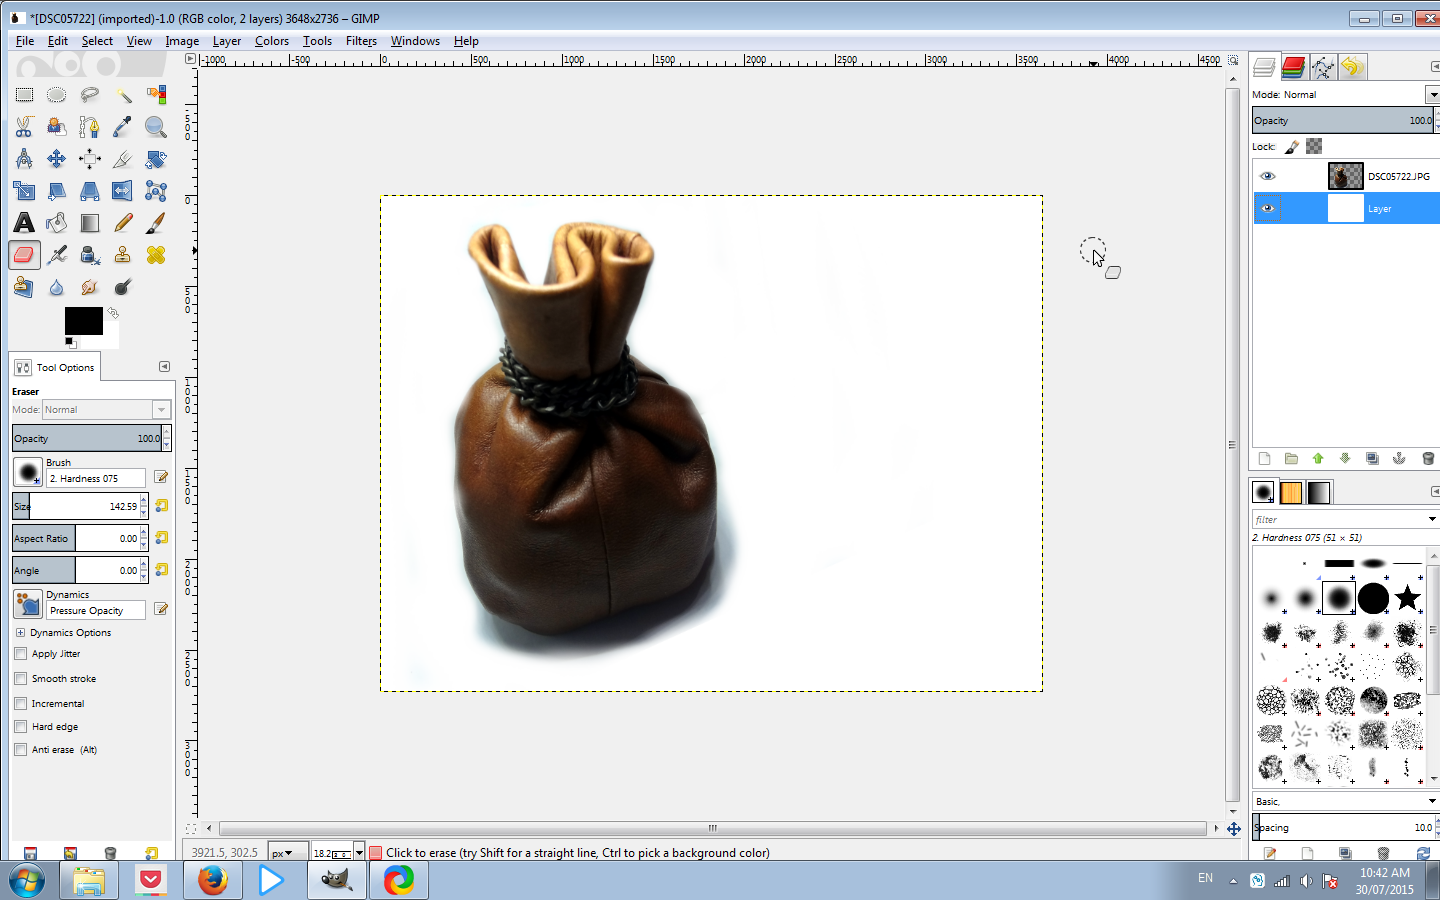This screenshot has height=900, width=1440.
Task: Select the Crop tool
Action: coord(123,159)
